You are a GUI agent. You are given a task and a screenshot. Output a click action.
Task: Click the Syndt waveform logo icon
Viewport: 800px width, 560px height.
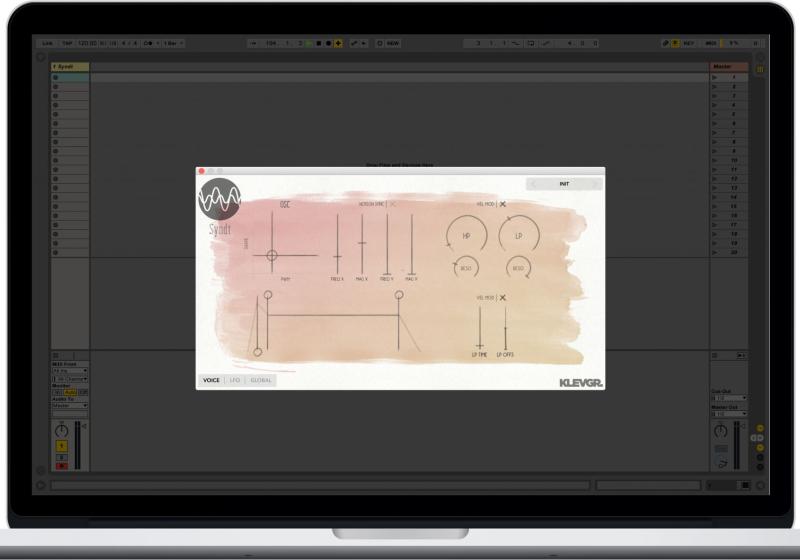coord(219,199)
